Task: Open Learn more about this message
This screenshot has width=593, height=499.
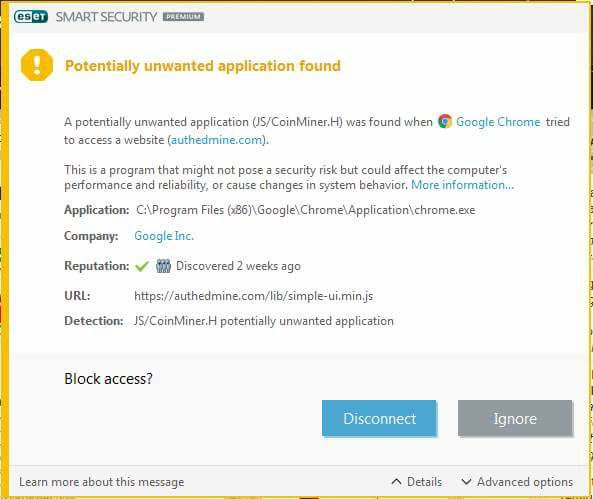Action: 102,482
